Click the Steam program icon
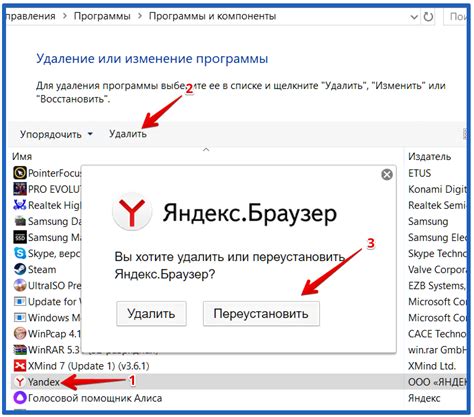This screenshot has width=474, height=417. pos(20,269)
